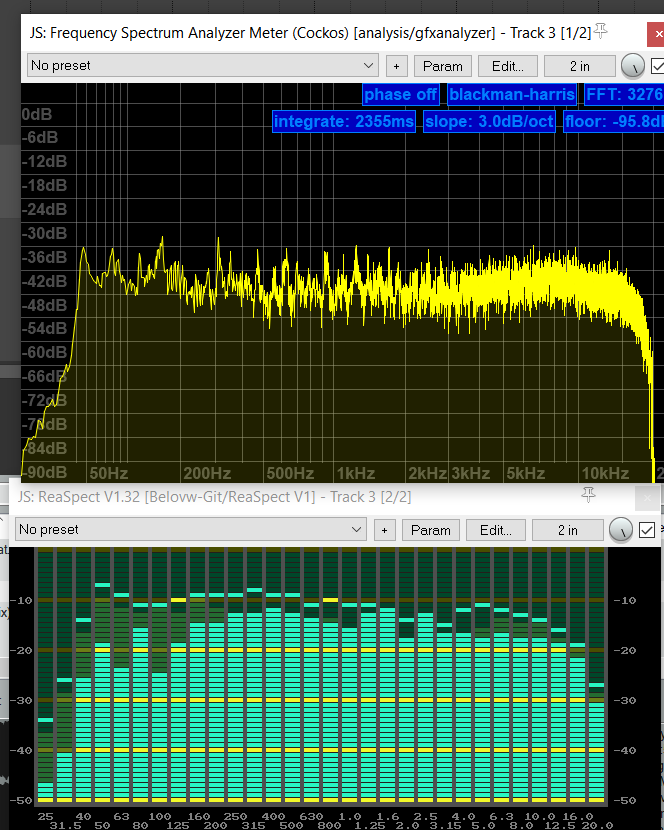Click Edit... in the ReaSpect window

(x=496, y=530)
